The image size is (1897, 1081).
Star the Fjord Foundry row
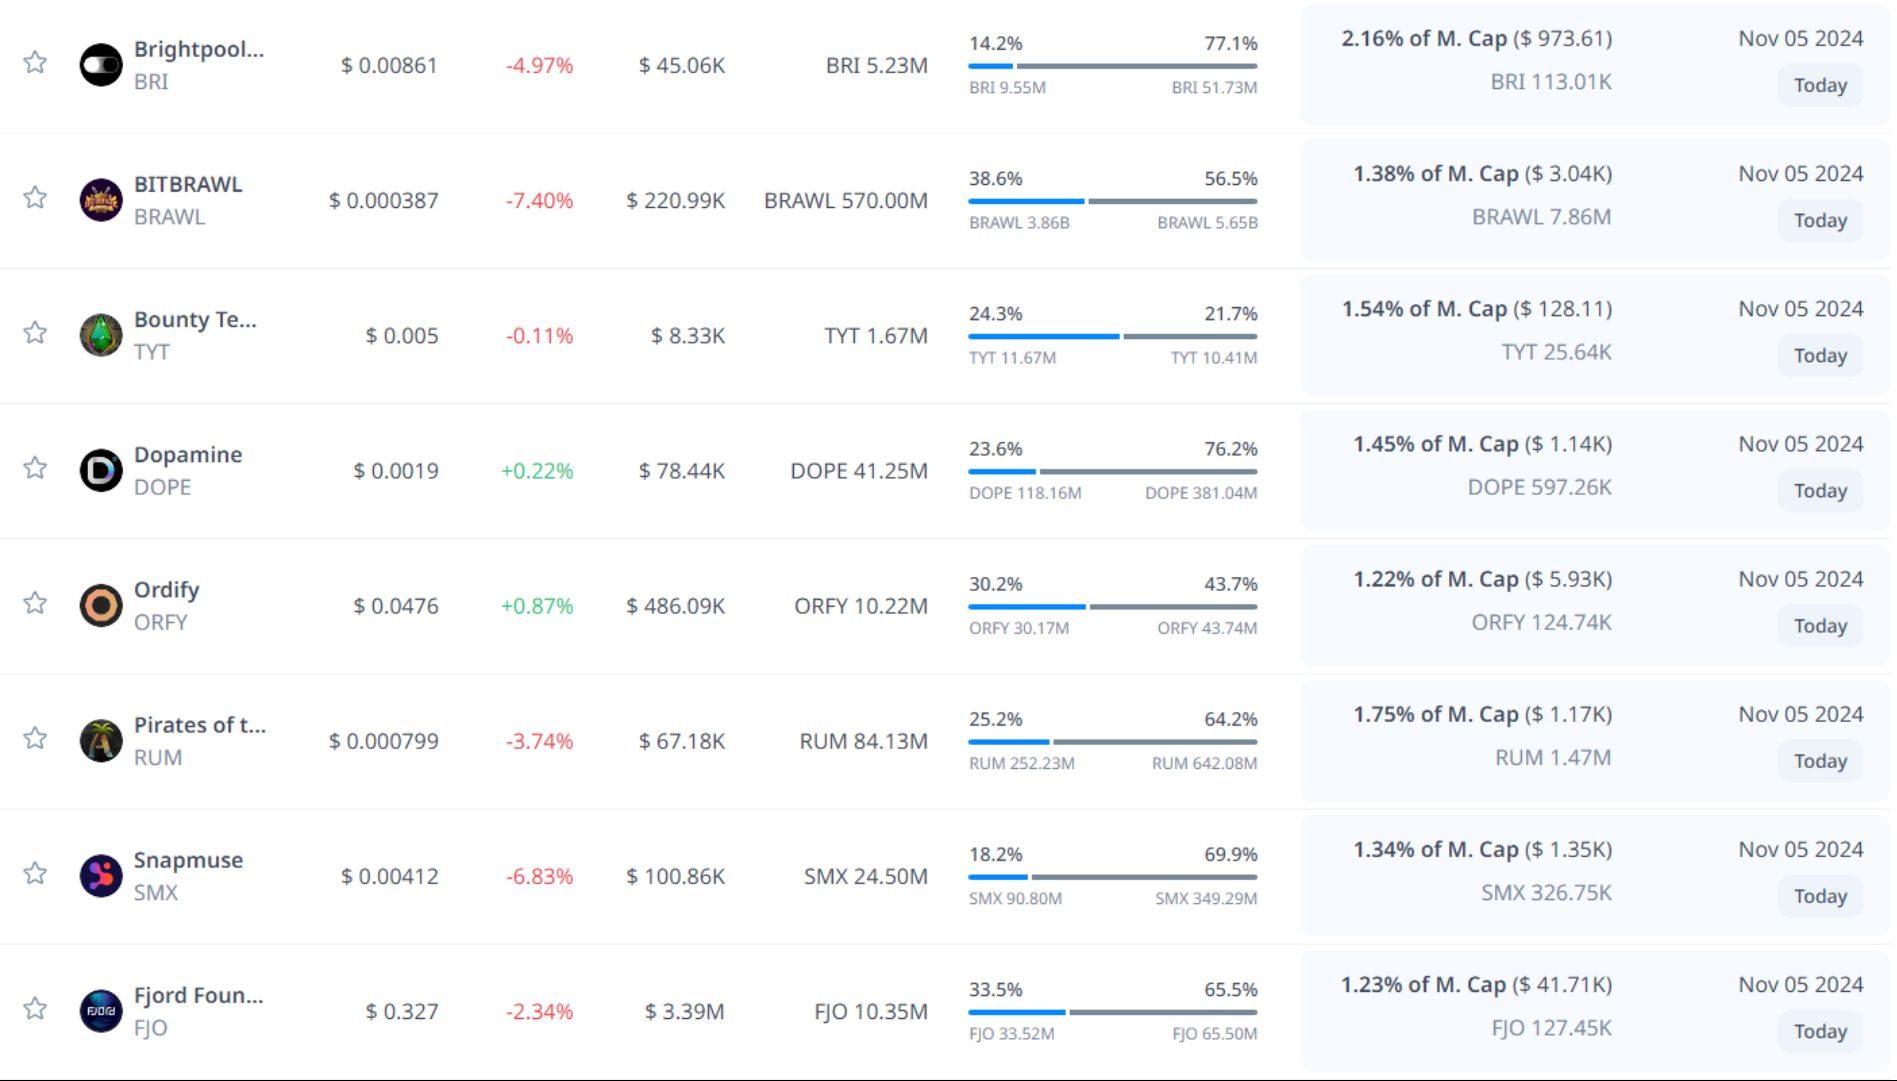[x=35, y=1008]
